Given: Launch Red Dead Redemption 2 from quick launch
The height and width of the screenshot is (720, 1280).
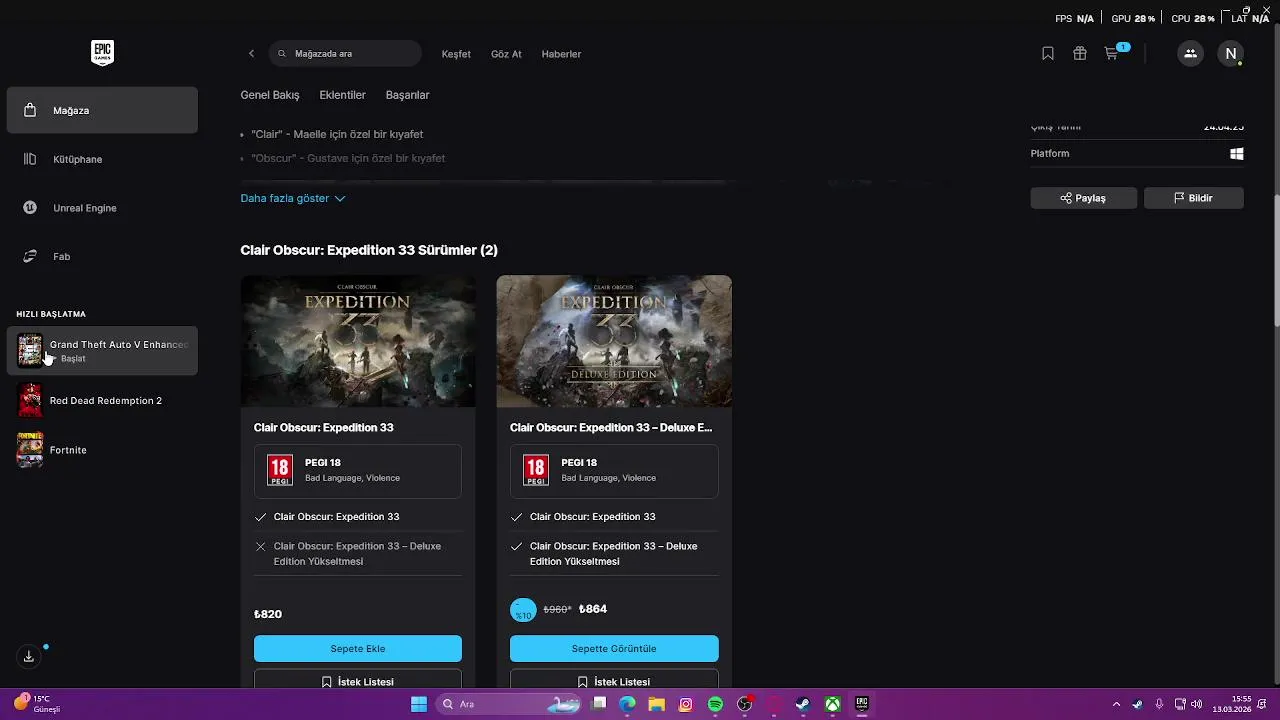Looking at the screenshot, I should point(102,401).
